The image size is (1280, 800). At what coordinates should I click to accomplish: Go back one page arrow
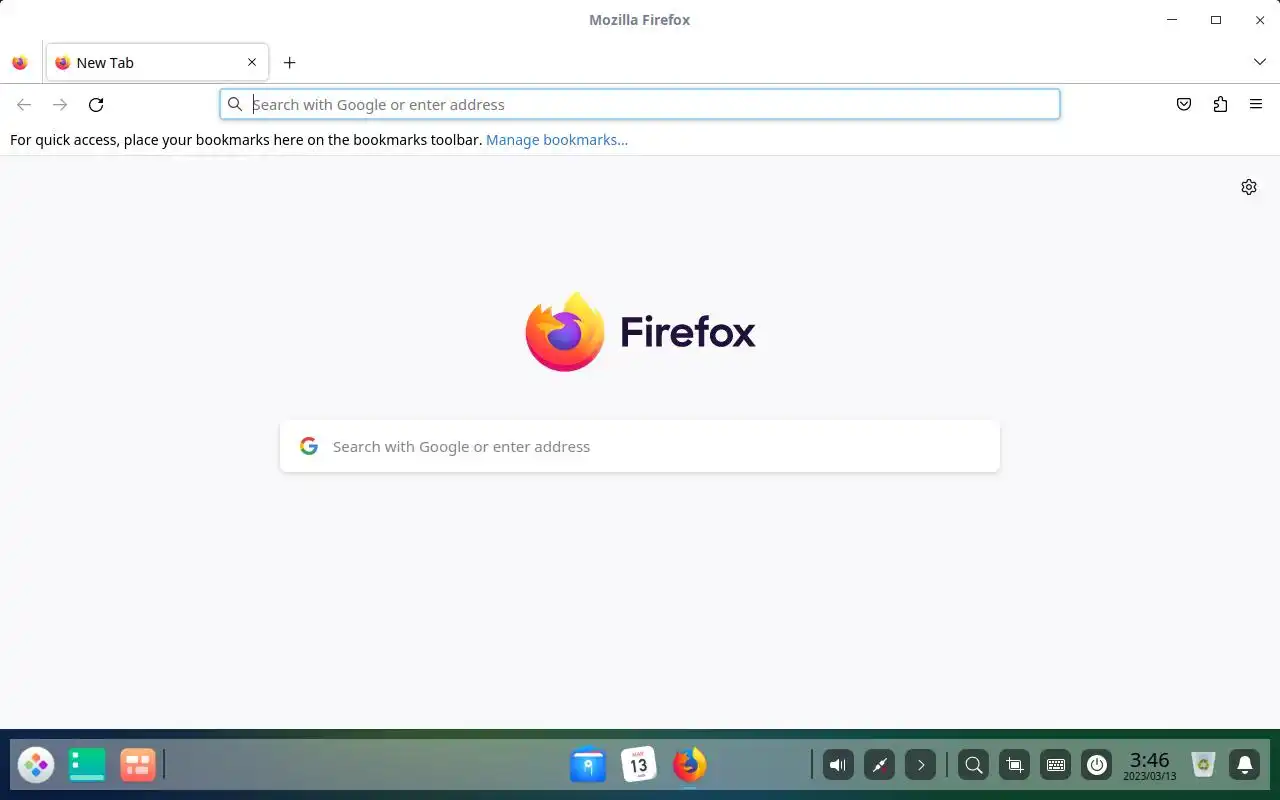click(24, 104)
